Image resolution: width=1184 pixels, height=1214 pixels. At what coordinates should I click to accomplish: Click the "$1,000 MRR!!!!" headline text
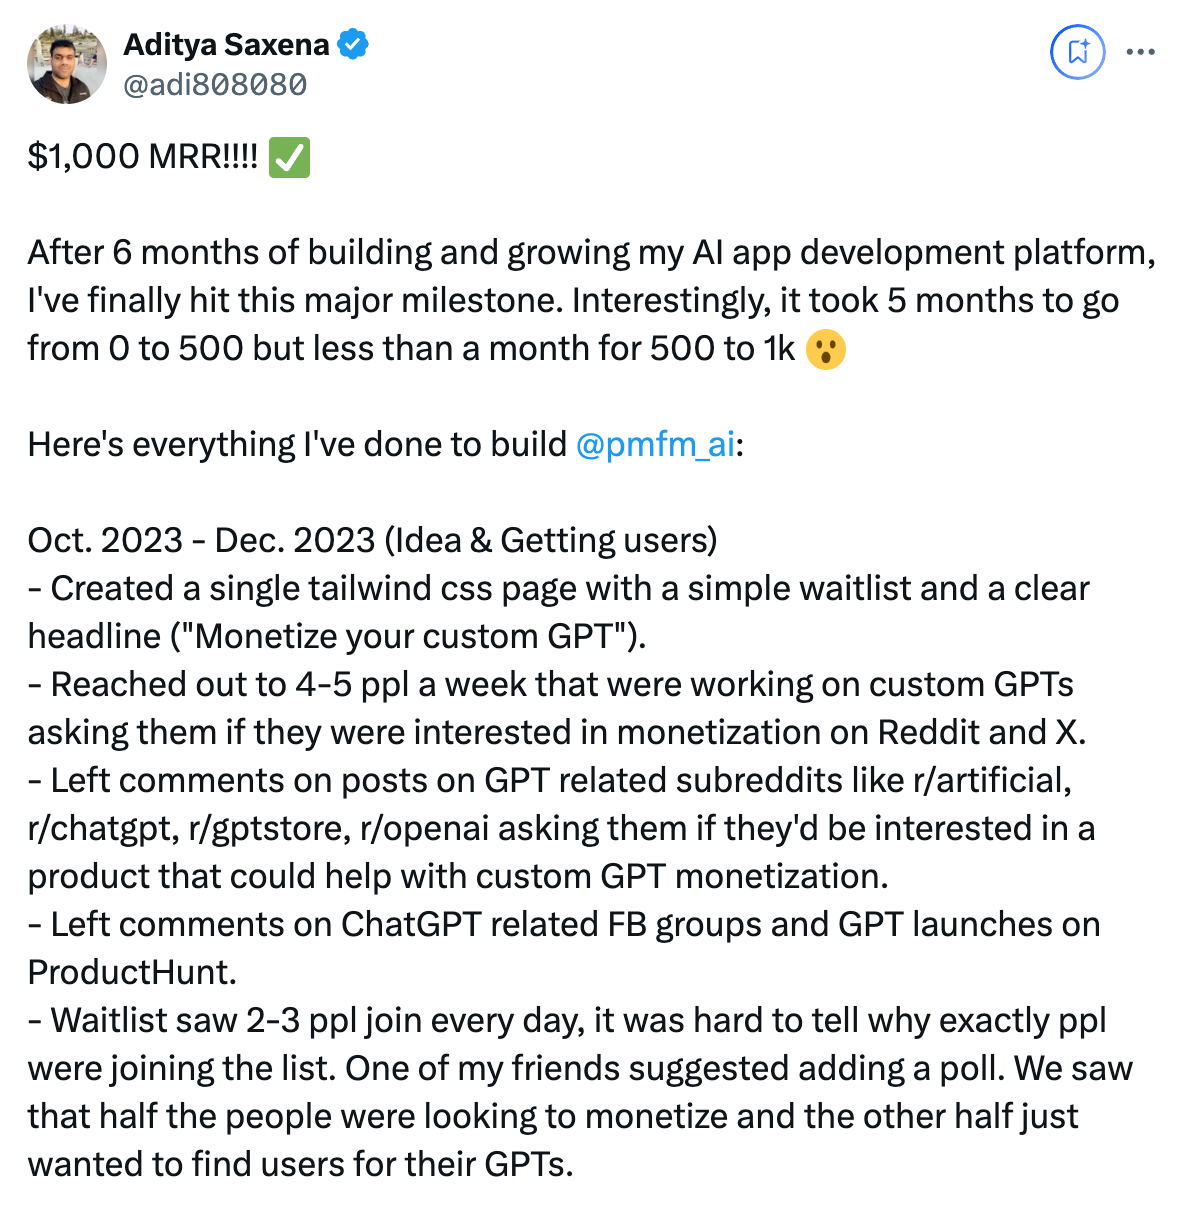point(142,157)
